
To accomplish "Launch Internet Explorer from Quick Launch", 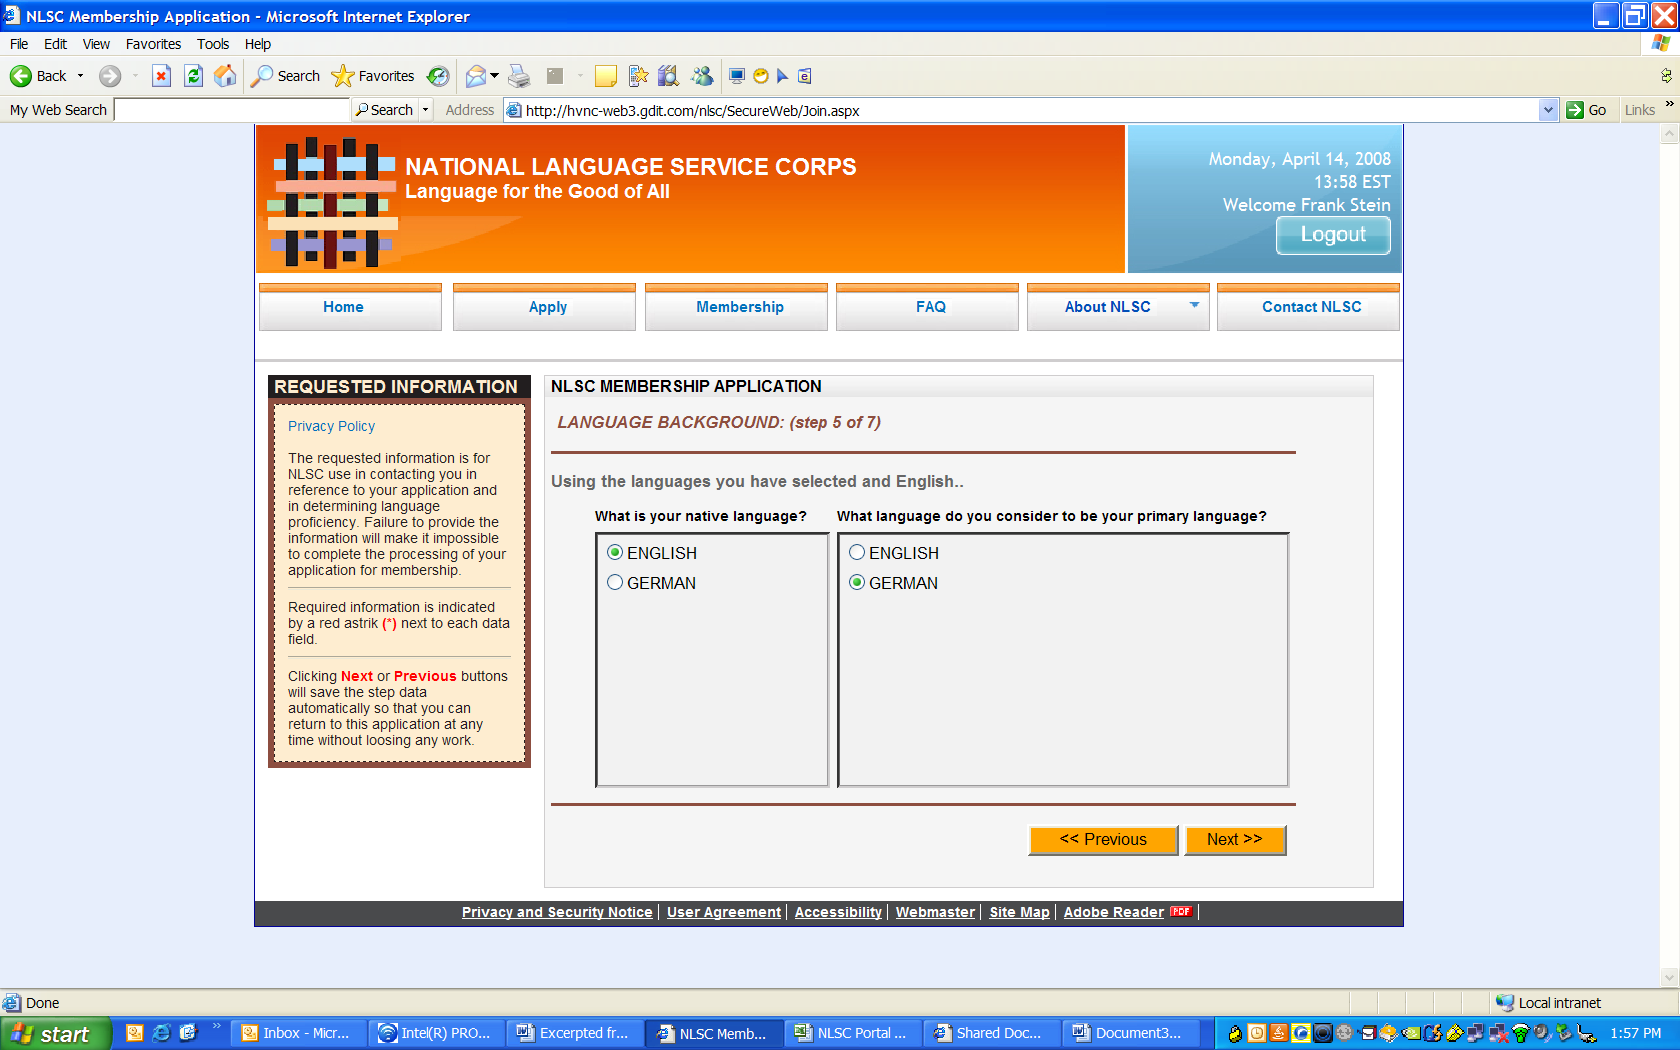I will point(161,1033).
